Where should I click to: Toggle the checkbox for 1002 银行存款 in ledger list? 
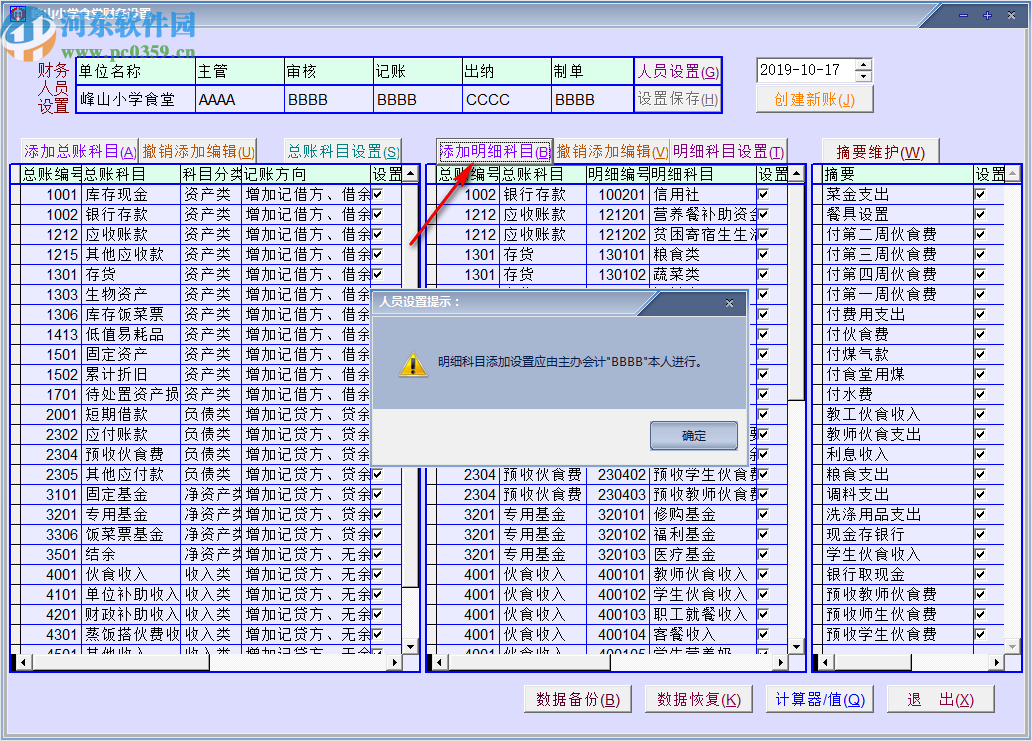378,214
